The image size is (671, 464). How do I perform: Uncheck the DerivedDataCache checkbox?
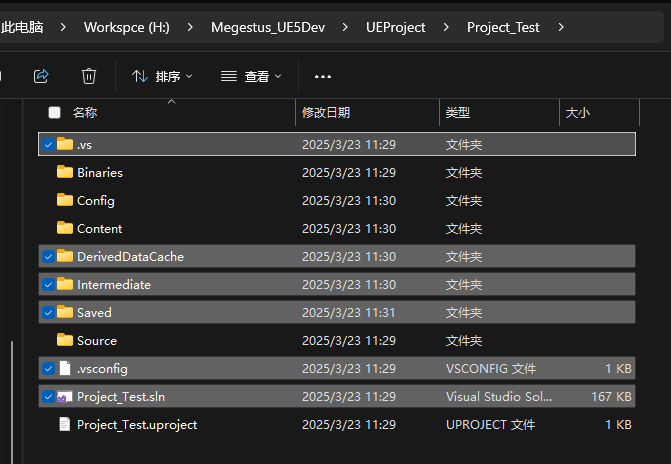[48, 257]
